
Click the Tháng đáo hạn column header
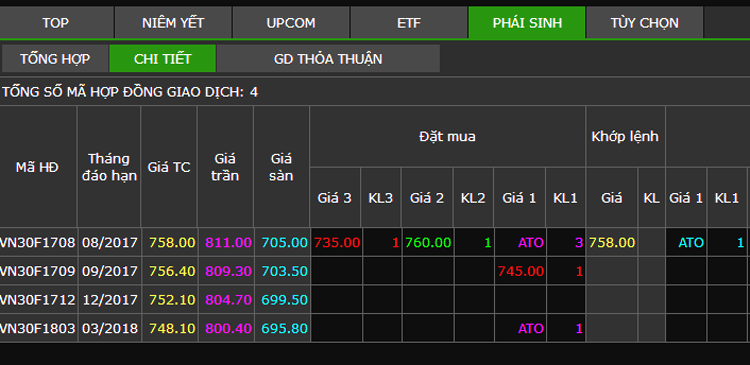pyautogui.click(x=109, y=167)
